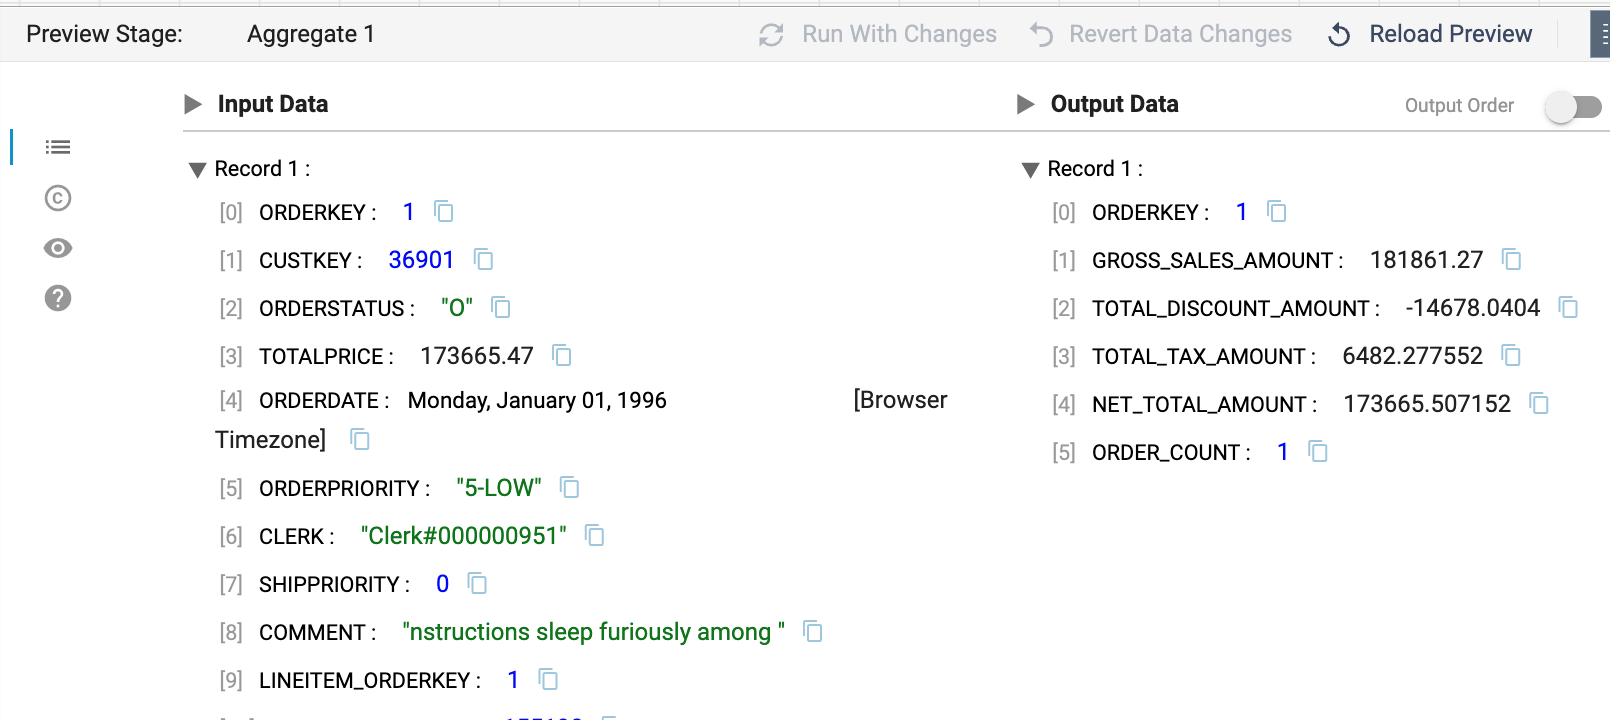Copy the GROSS_SALES_AMOUNT output value

[x=1512, y=260]
